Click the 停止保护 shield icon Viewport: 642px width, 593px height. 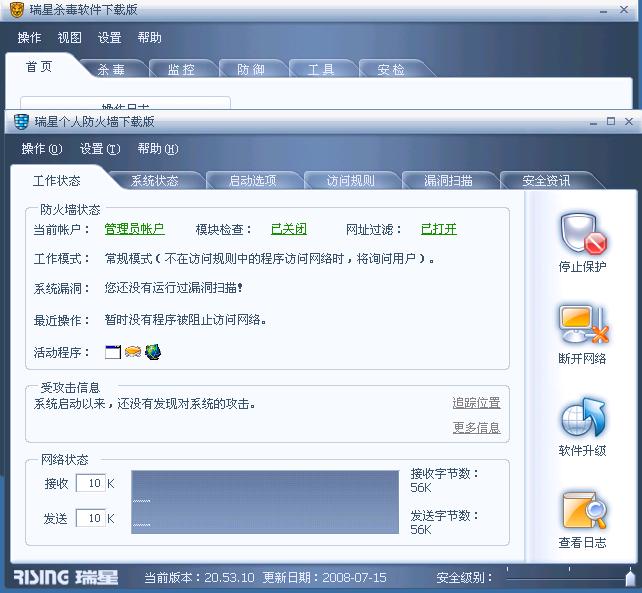pos(583,234)
